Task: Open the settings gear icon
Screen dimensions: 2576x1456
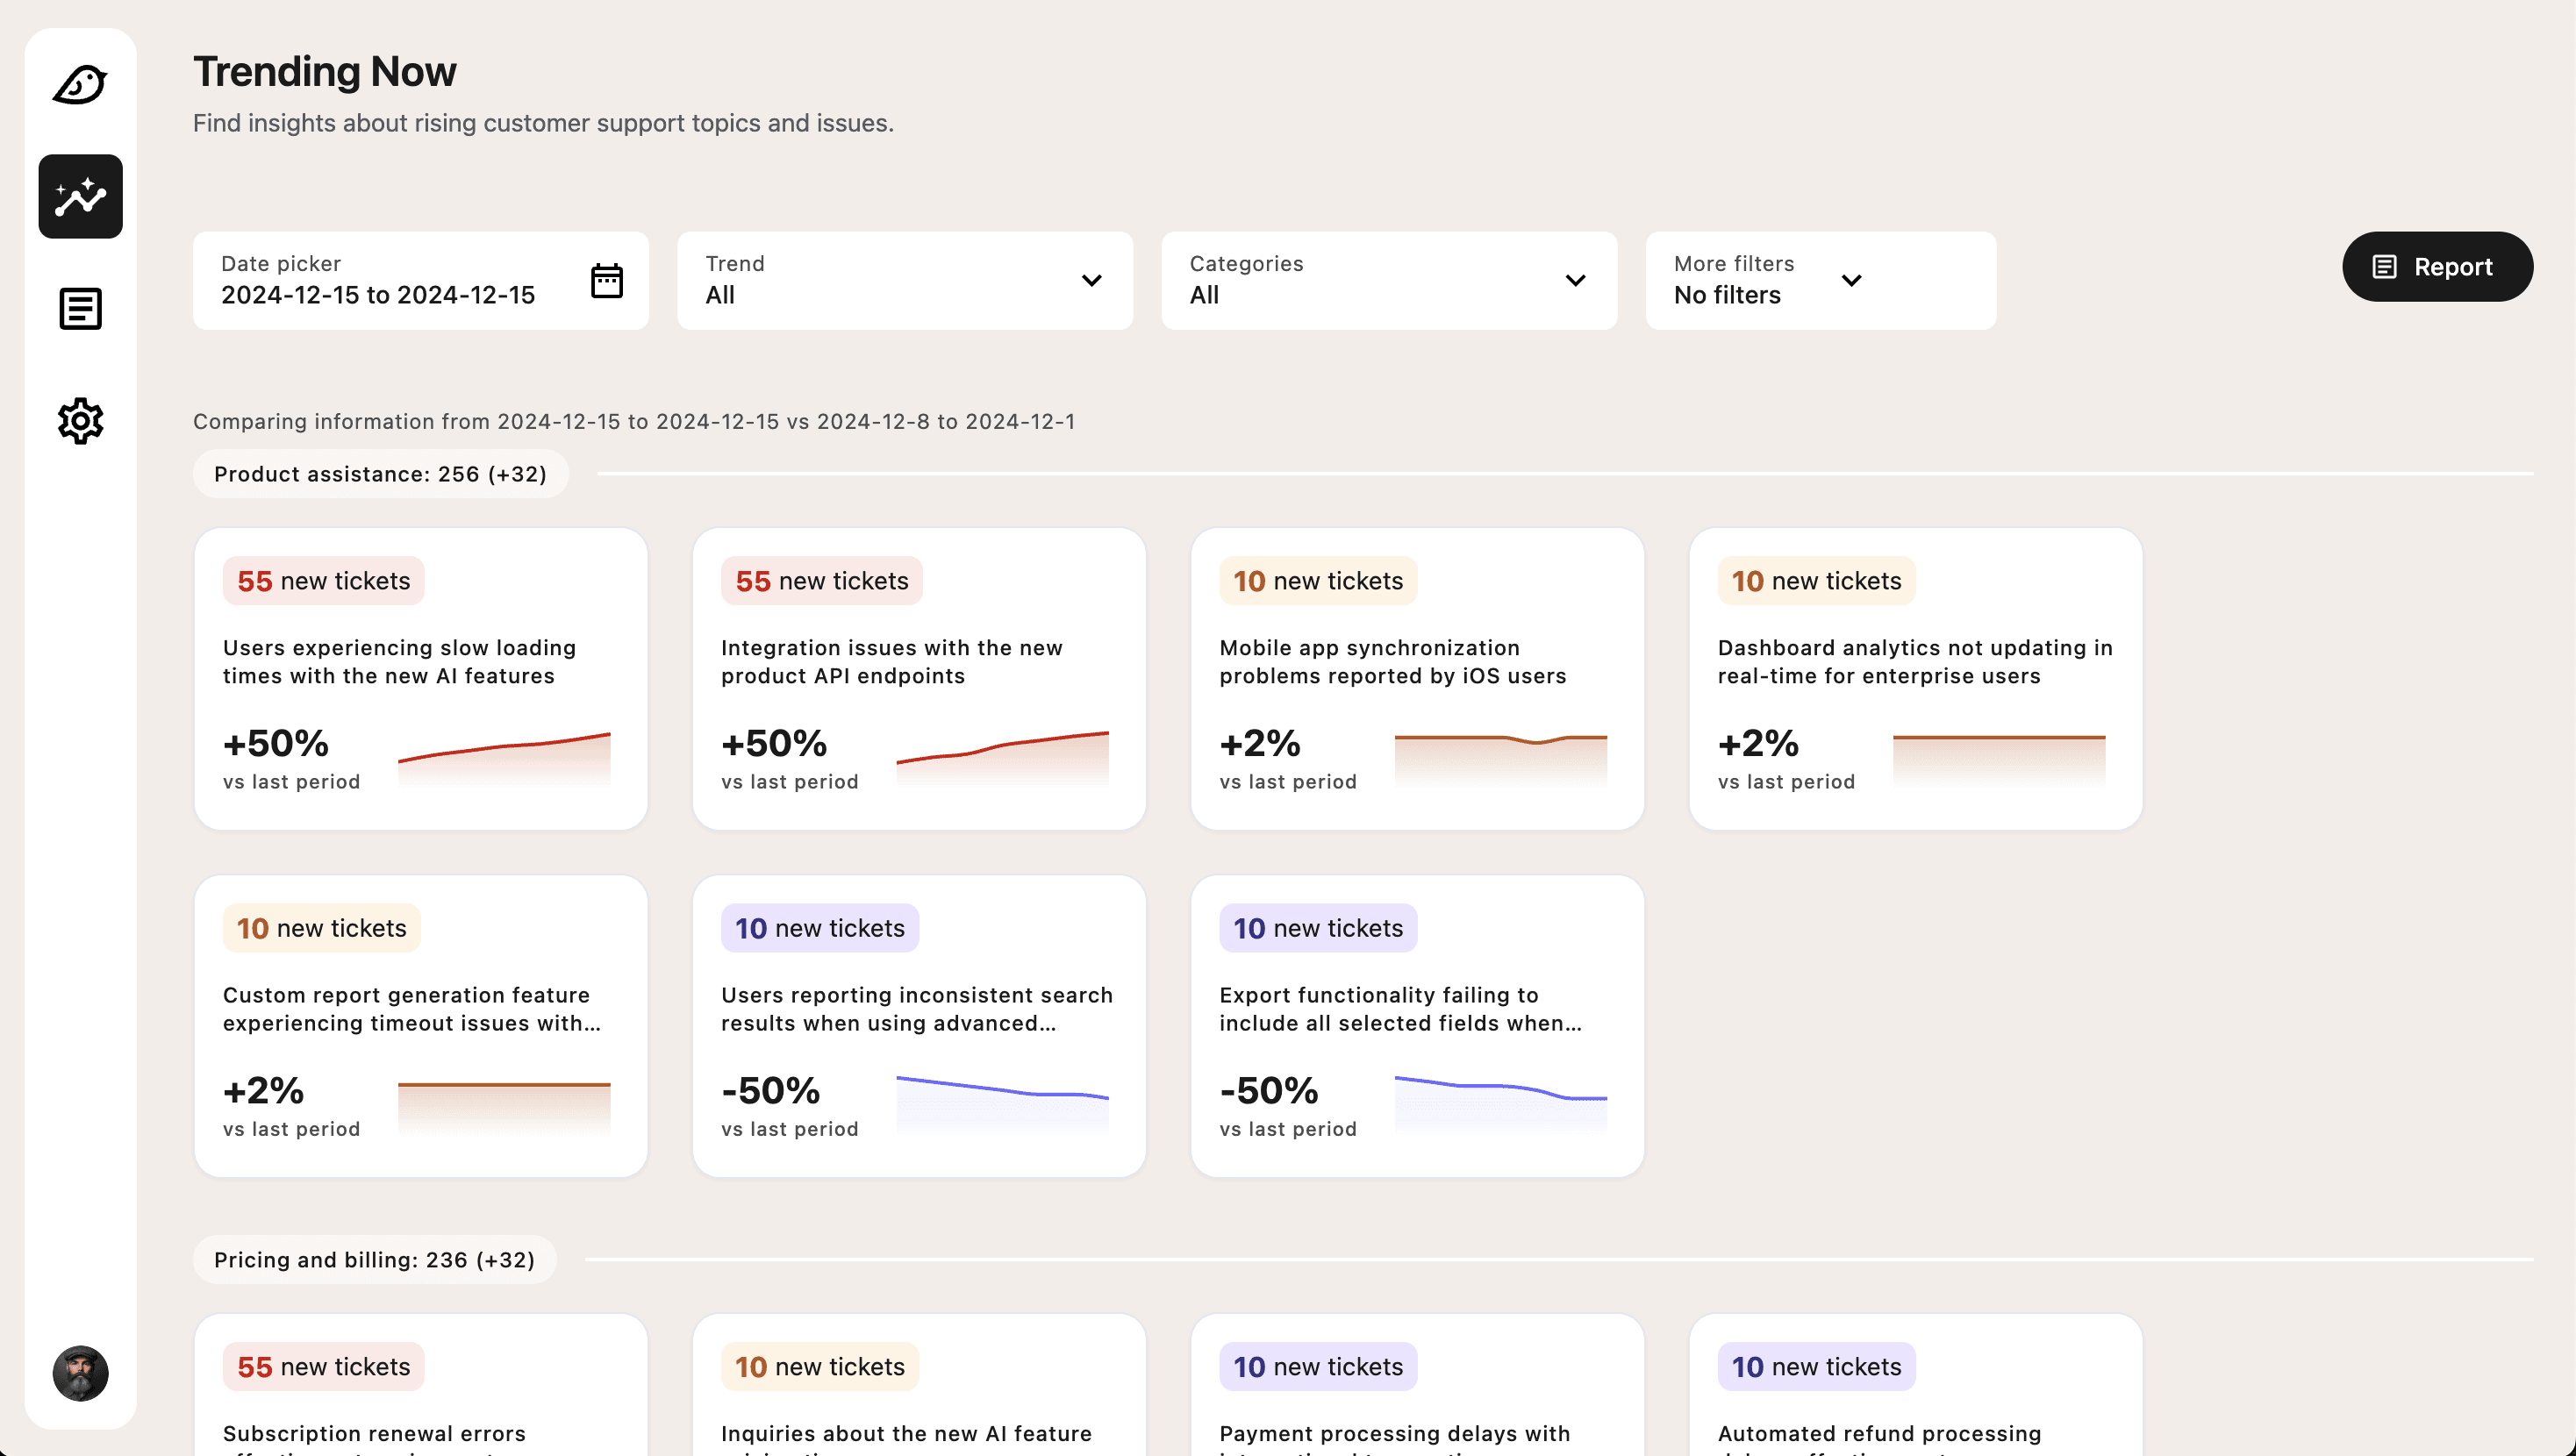Action: tap(80, 421)
